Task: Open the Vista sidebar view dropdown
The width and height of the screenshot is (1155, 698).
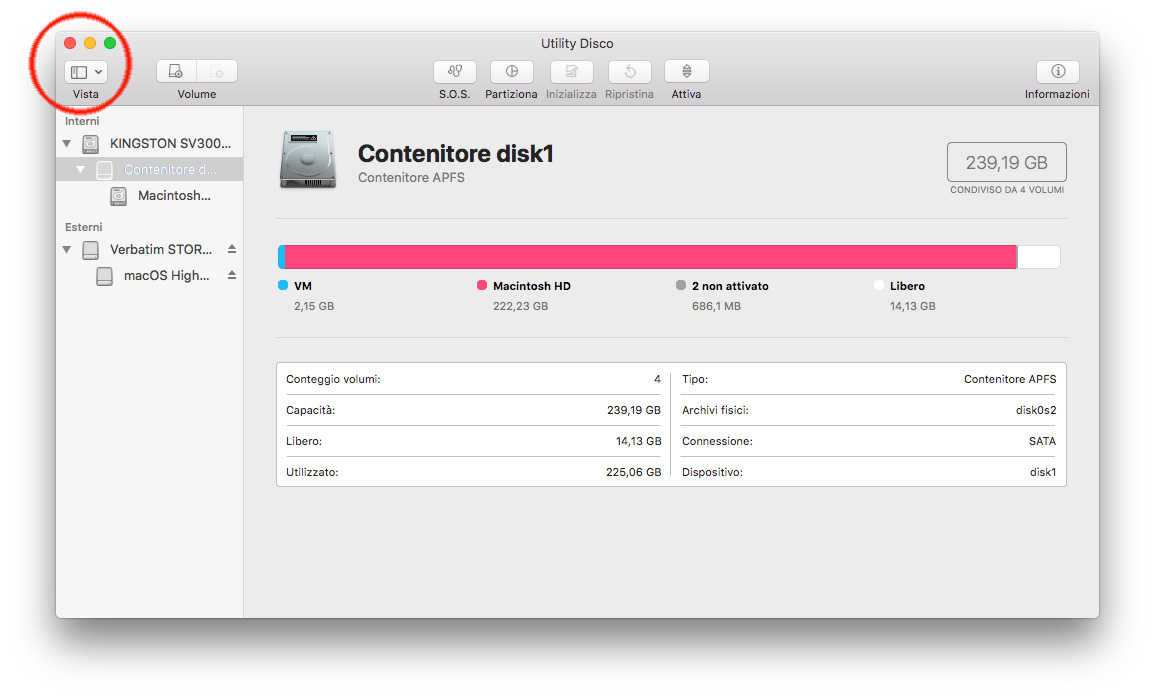Action: [85, 71]
